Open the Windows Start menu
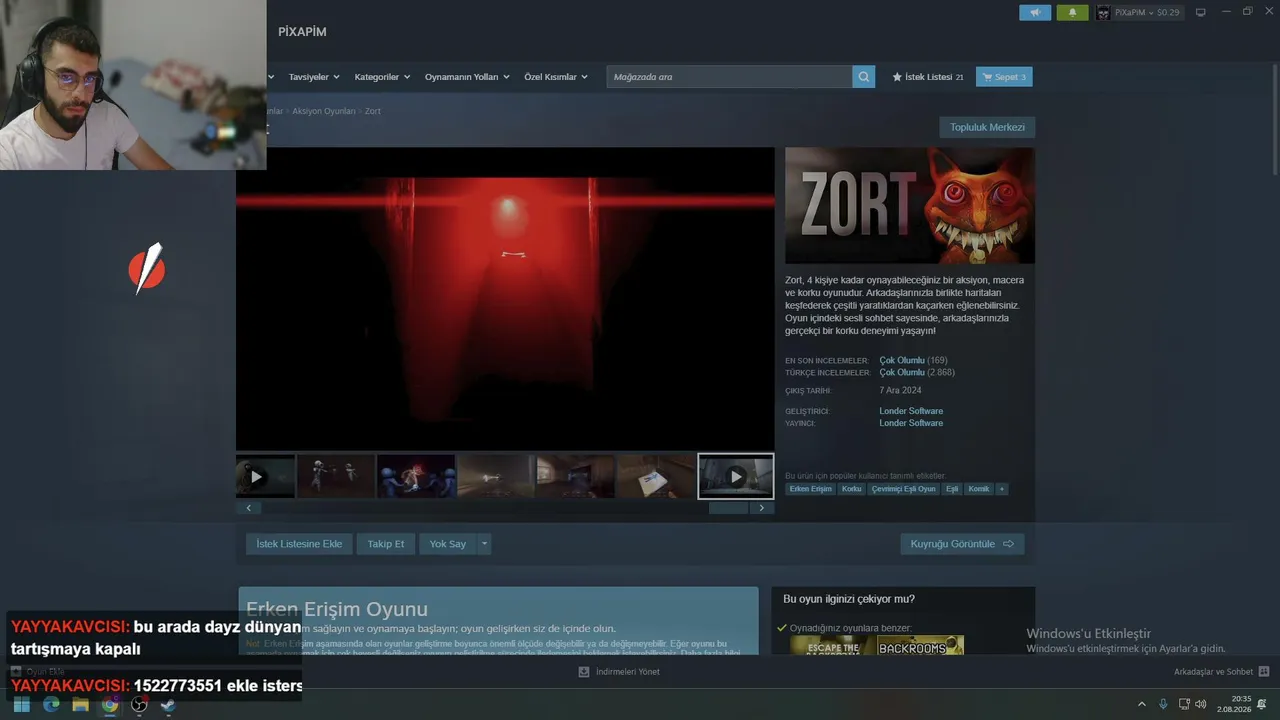Image resolution: width=1280 pixels, height=720 pixels. [x=21, y=704]
